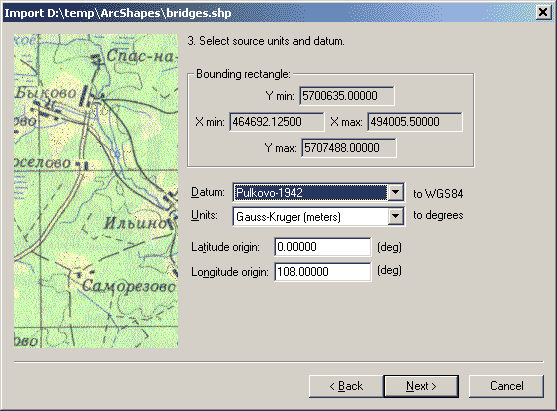Expand the Units dropdown arrow

(x=395, y=216)
